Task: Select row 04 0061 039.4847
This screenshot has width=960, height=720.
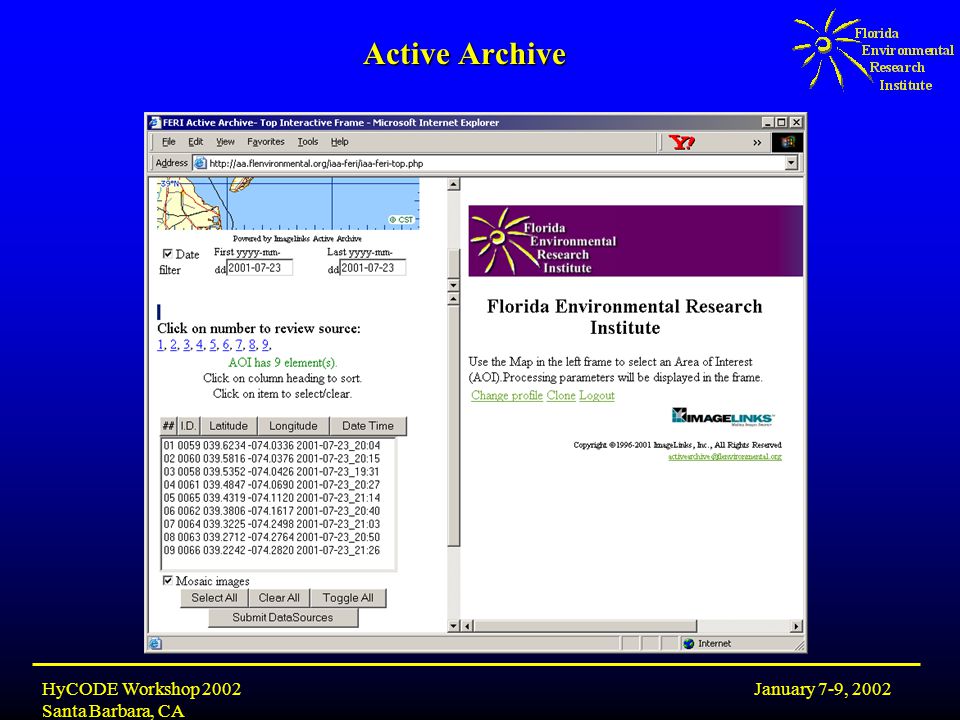Action: coord(272,485)
